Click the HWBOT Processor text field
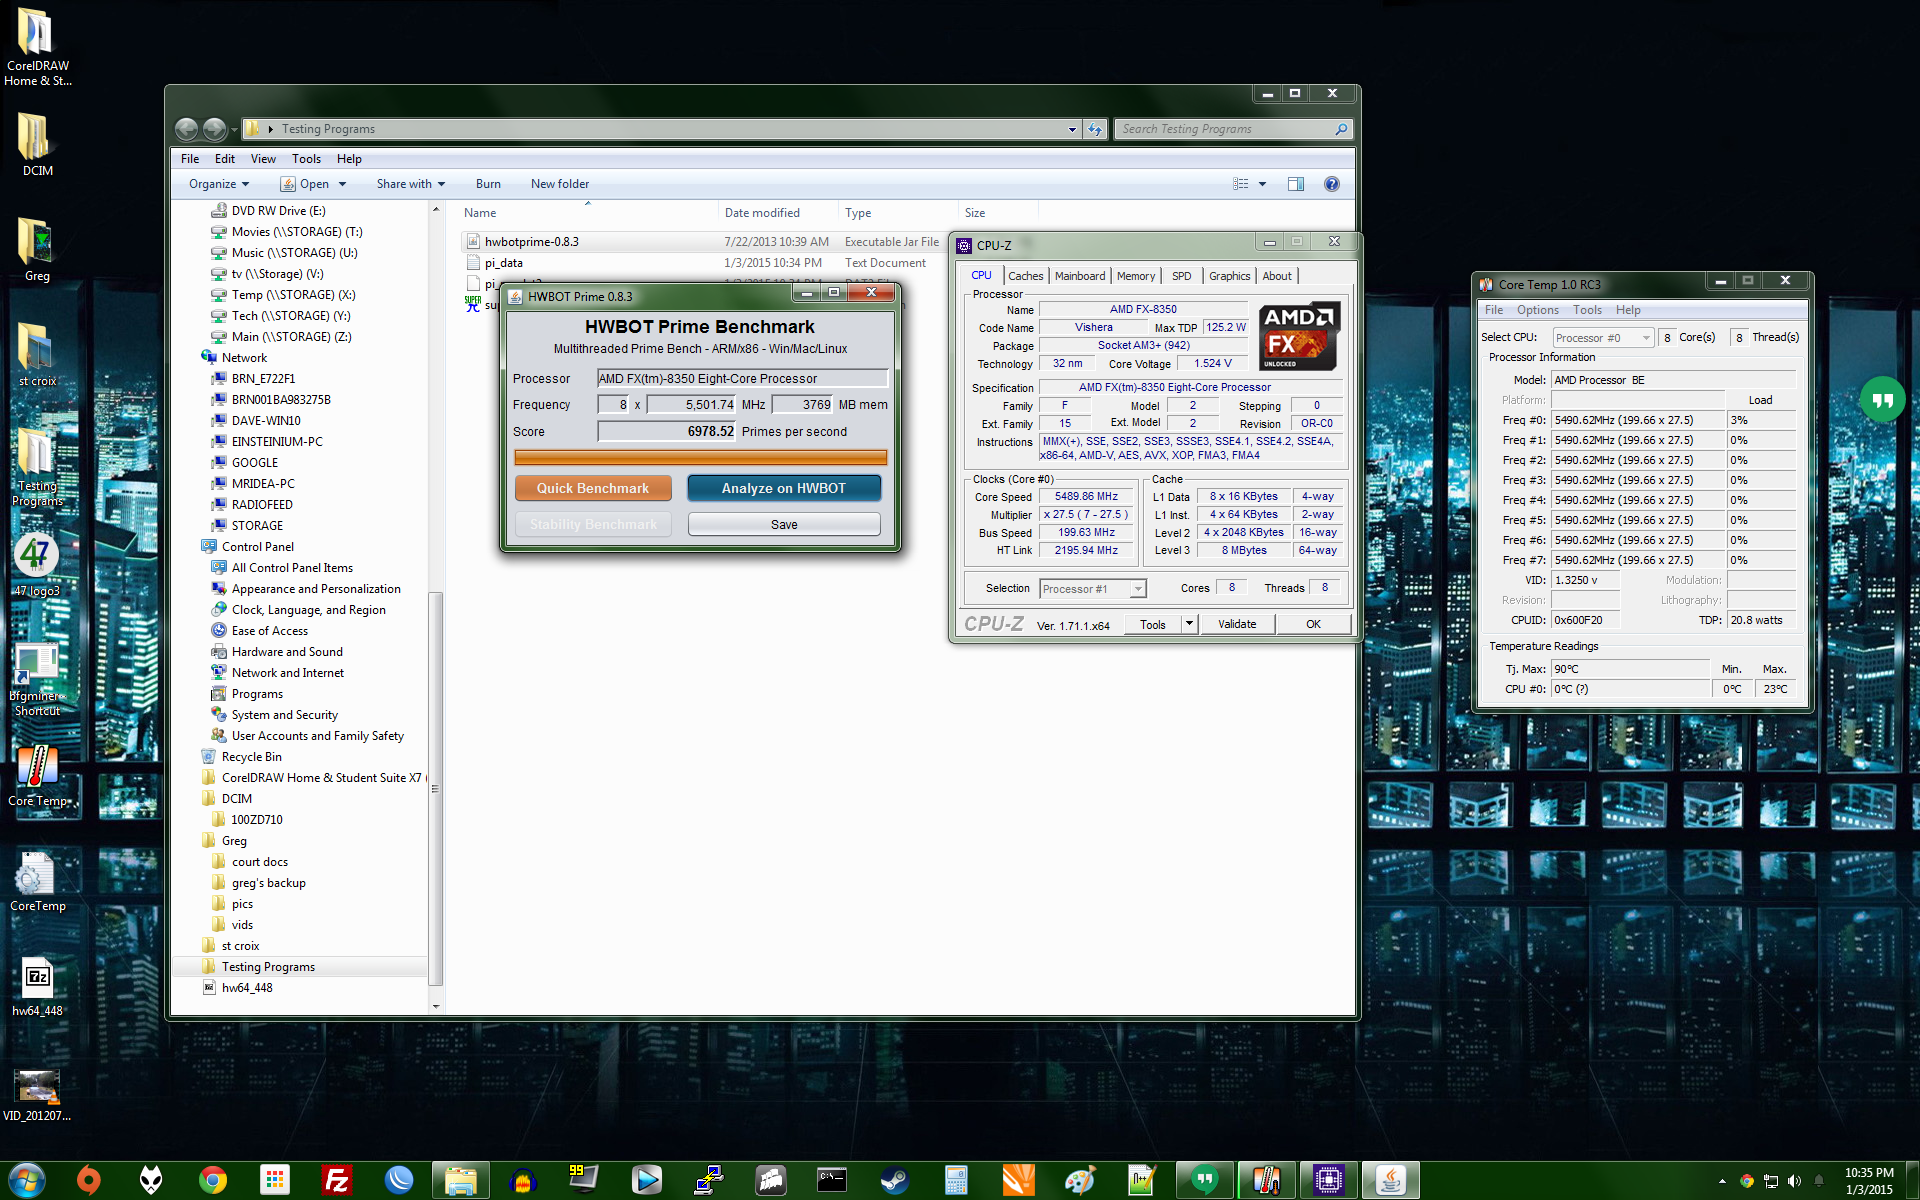The width and height of the screenshot is (1920, 1200). (x=742, y=378)
